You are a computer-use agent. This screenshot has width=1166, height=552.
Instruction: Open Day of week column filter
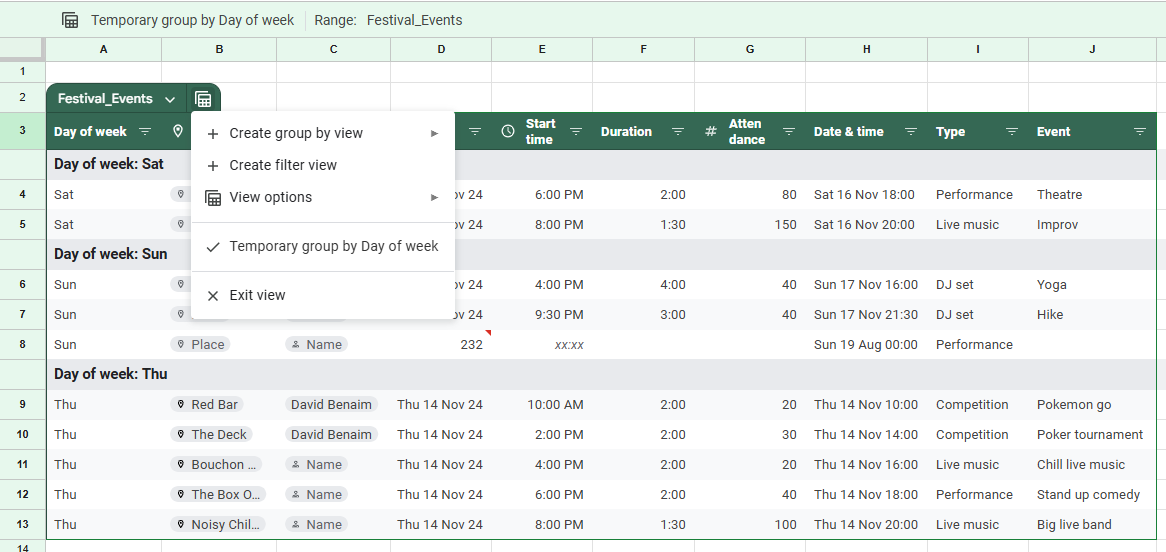[x=145, y=132]
